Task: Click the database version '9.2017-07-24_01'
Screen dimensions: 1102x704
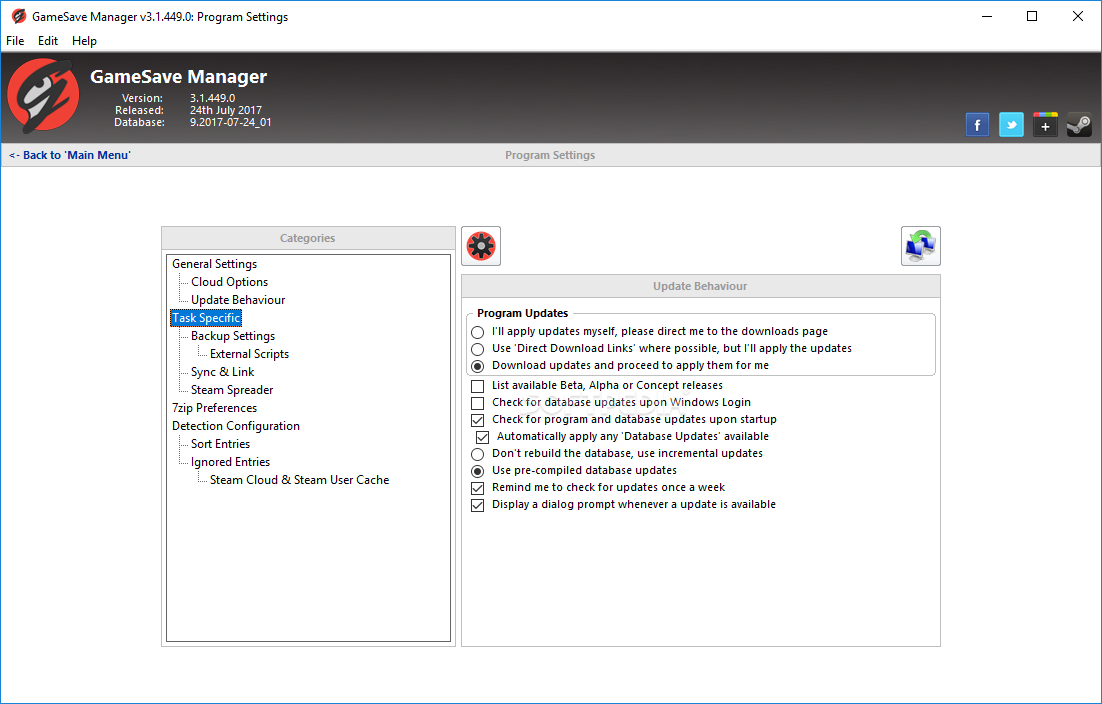Action: click(231, 122)
